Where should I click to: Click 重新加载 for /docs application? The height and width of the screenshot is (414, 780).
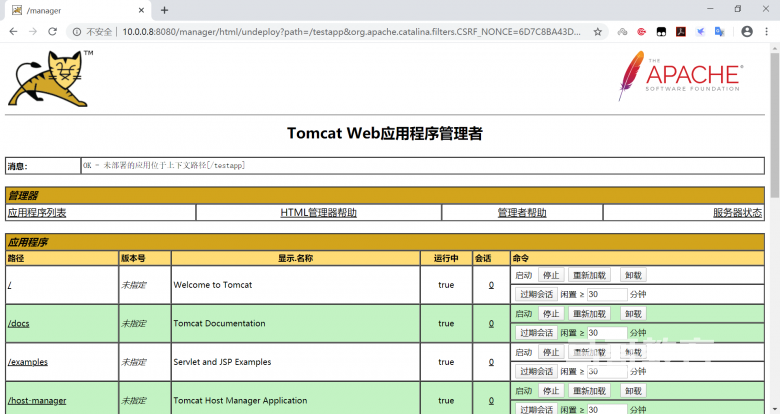[589, 314]
